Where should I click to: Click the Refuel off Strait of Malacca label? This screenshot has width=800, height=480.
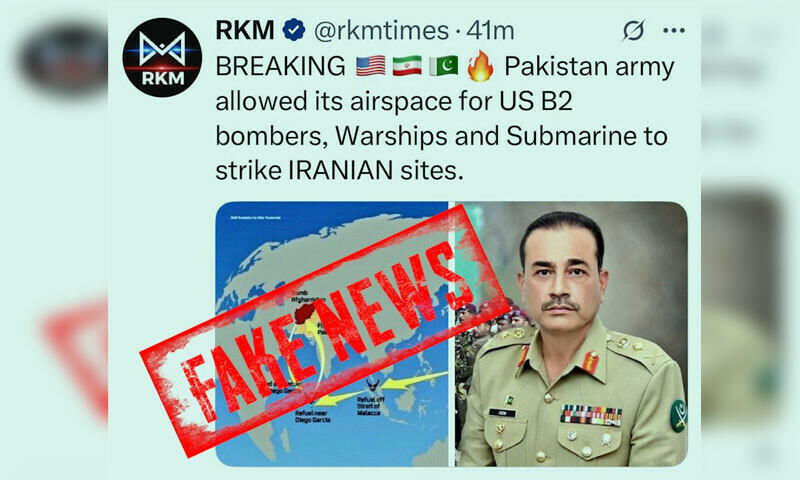pos(369,406)
